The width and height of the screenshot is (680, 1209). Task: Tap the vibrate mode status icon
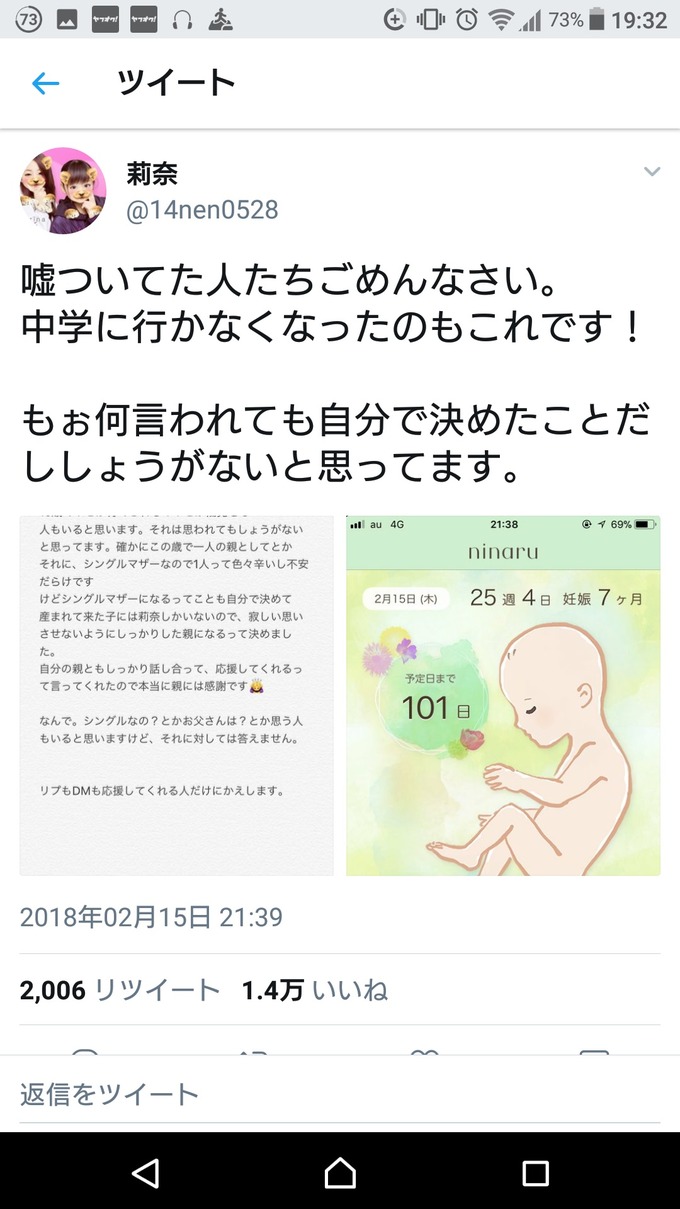(430, 19)
